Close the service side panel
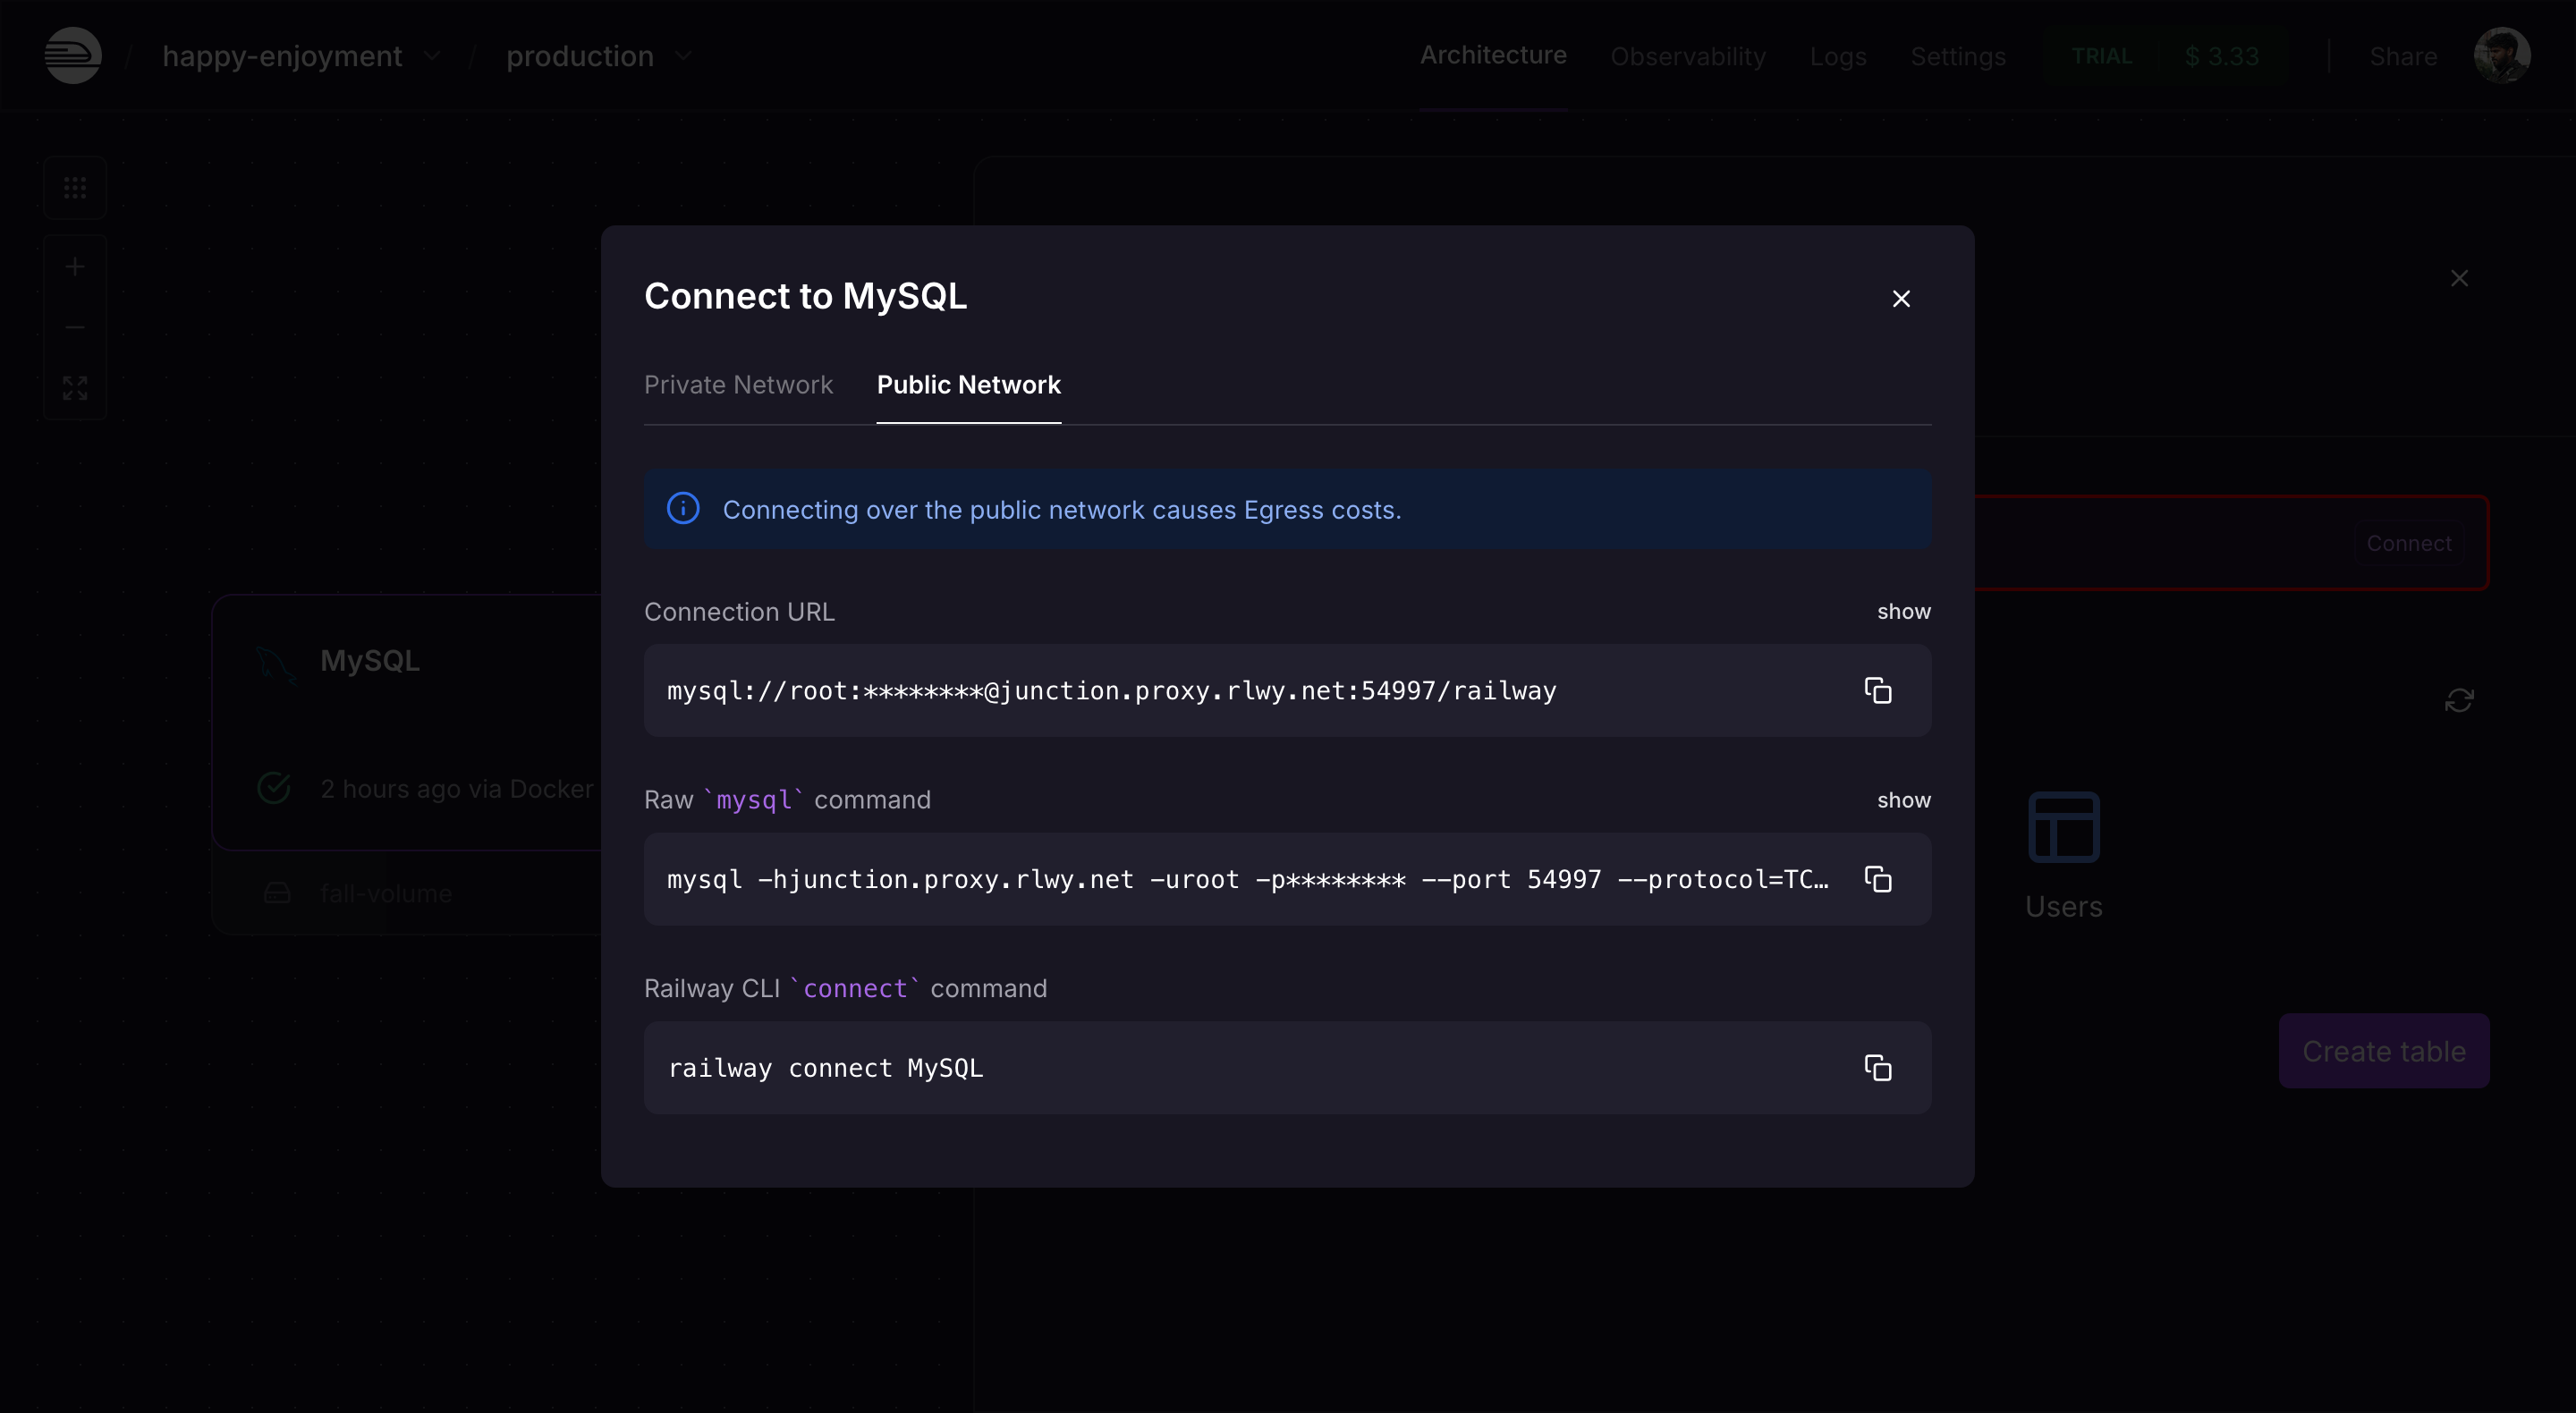This screenshot has height=1413, width=2576. click(2459, 278)
